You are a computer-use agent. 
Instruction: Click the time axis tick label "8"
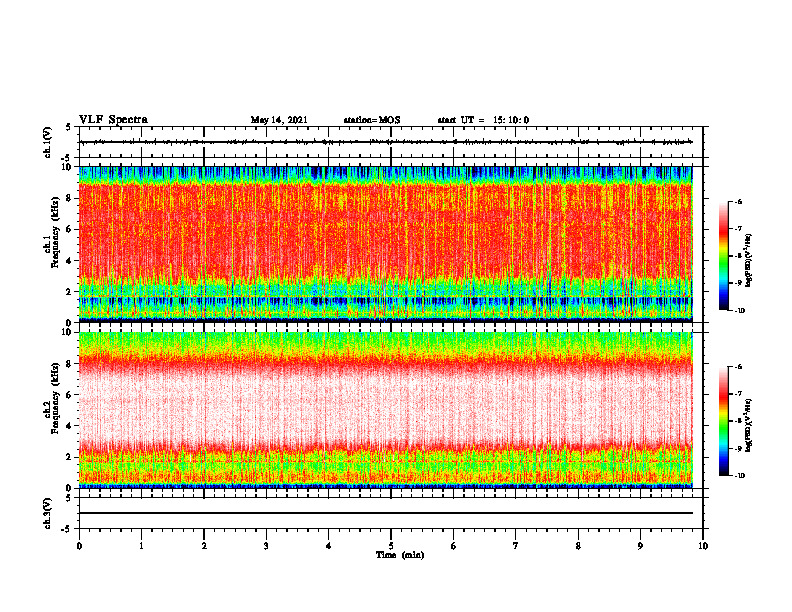tap(578, 546)
